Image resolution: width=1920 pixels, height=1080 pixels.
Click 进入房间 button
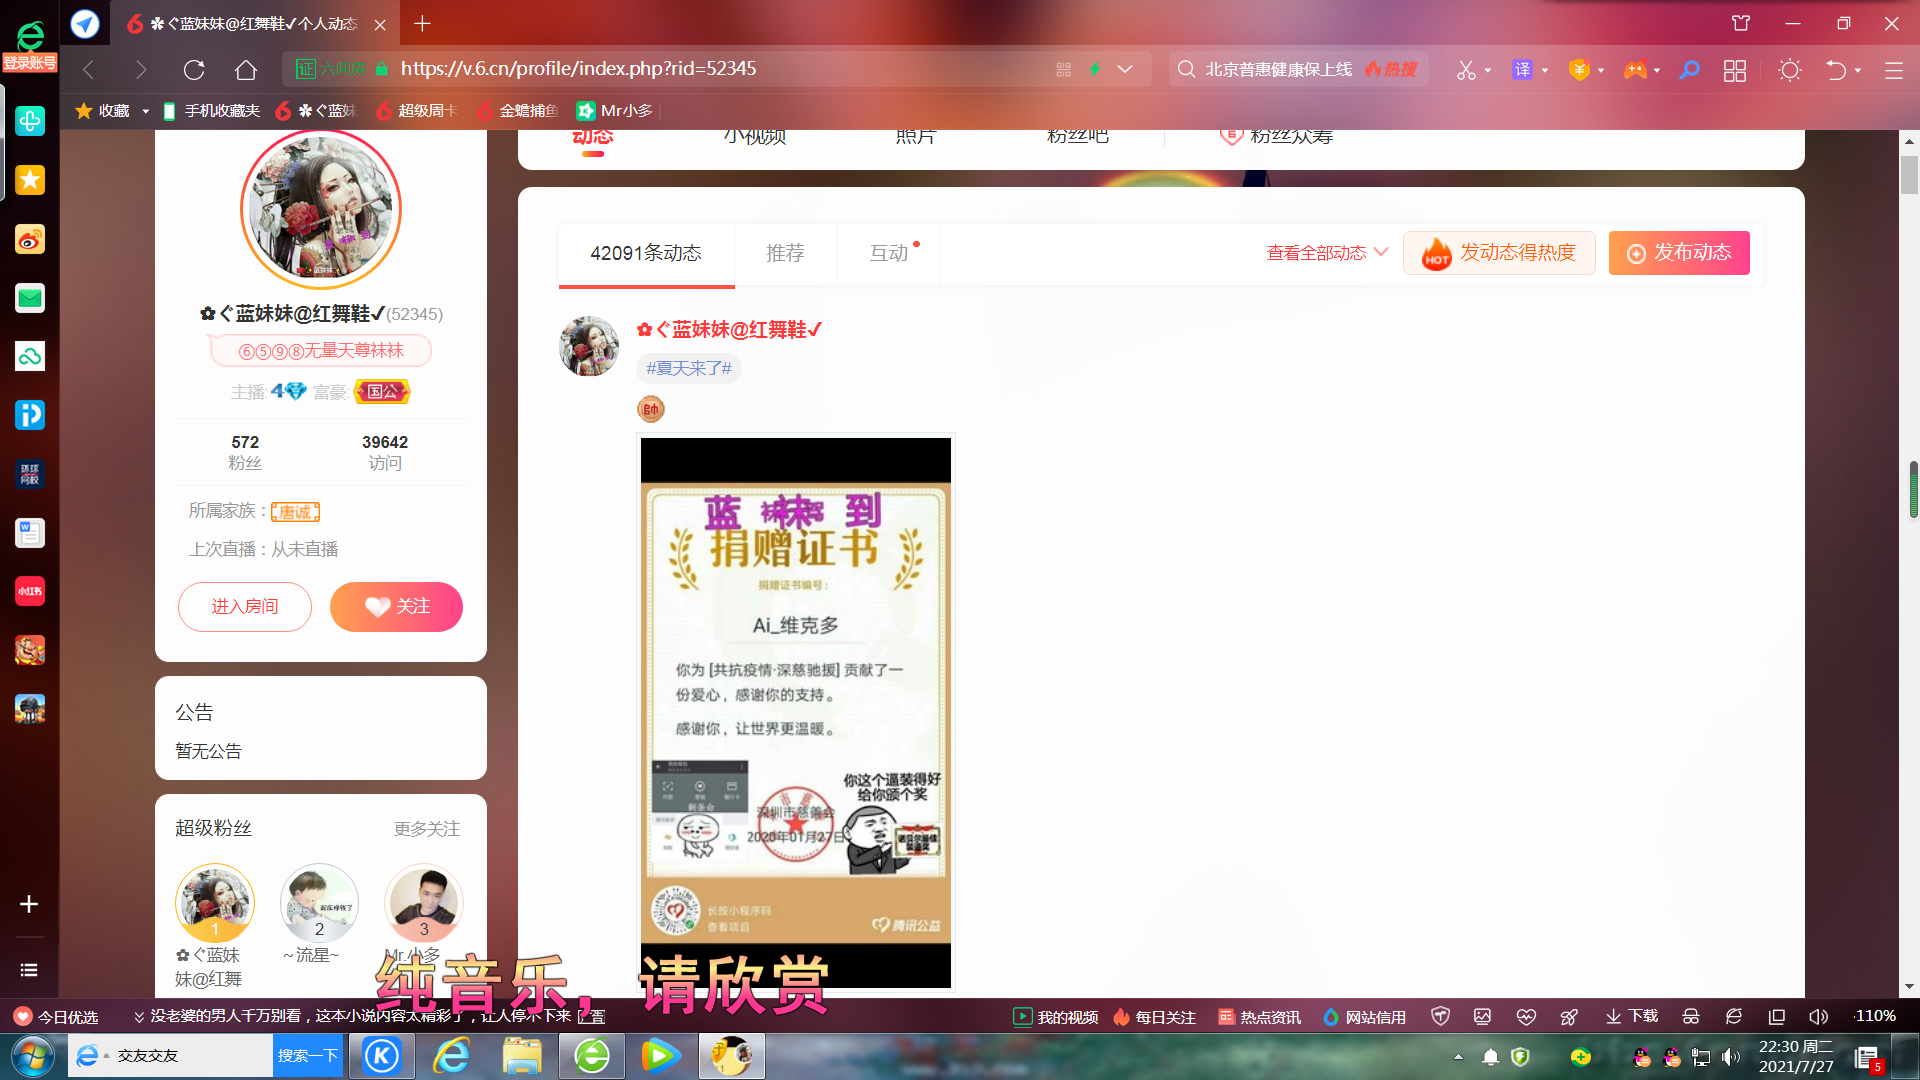pos(245,607)
